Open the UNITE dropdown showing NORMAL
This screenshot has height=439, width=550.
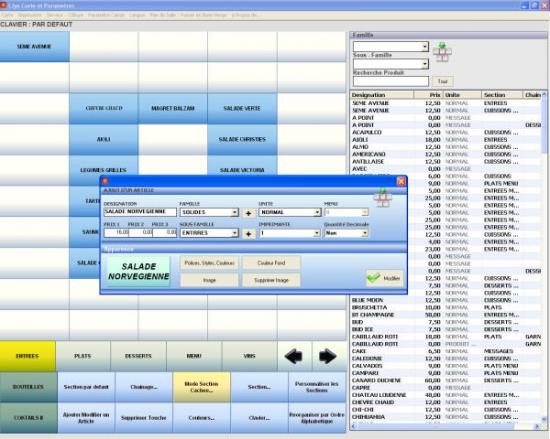[290, 212]
